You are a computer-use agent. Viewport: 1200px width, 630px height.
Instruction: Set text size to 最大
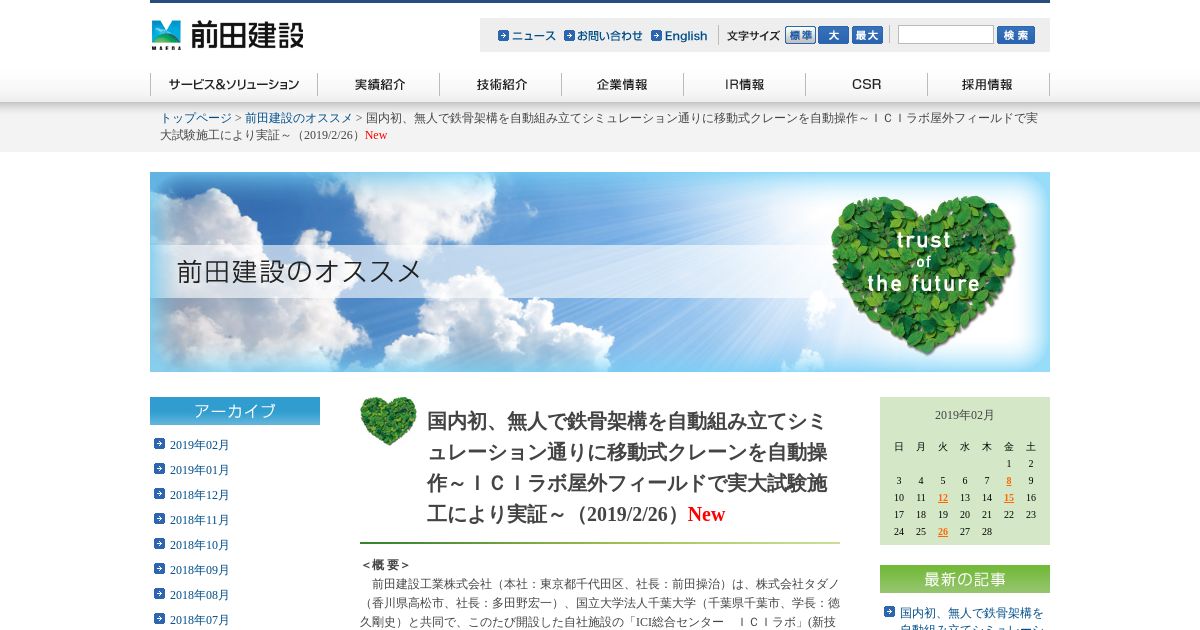[867, 35]
